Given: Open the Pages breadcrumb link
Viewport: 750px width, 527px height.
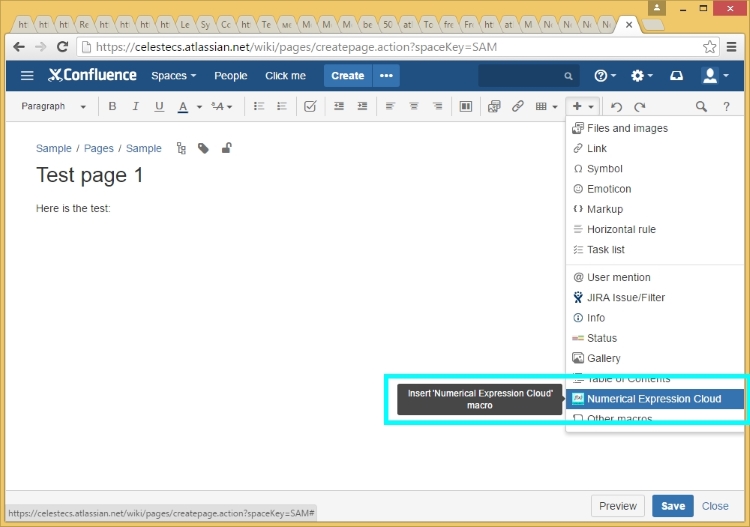Looking at the screenshot, I should [99, 148].
